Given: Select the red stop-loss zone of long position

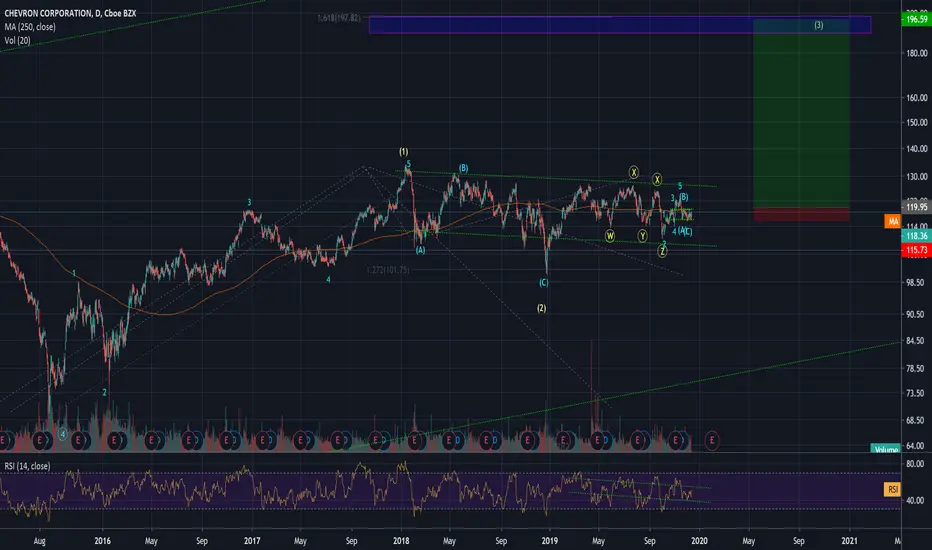Looking at the screenshot, I should pos(801,214).
